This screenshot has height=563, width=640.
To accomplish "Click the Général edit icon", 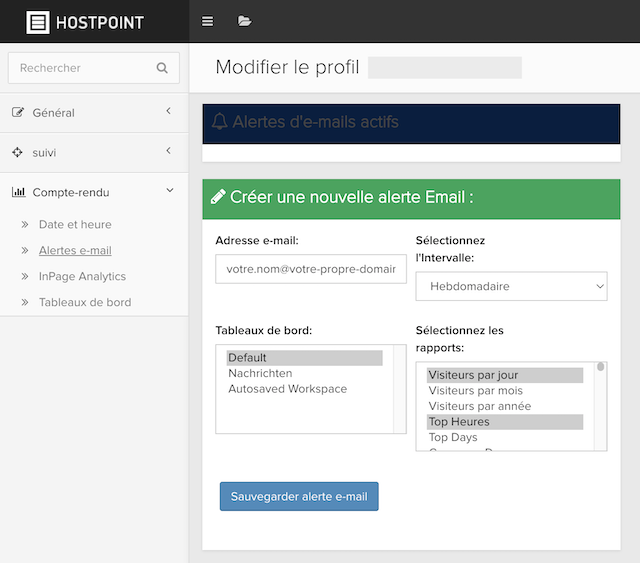I will pyautogui.click(x=18, y=112).
